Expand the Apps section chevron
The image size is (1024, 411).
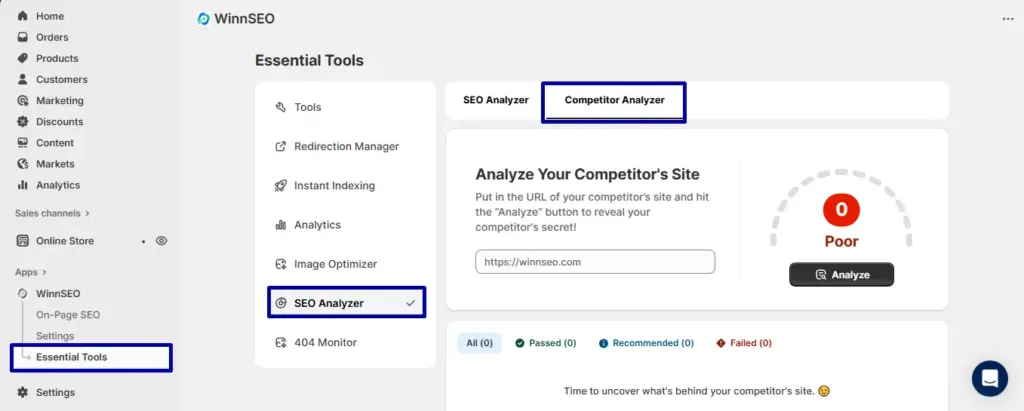(x=44, y=272)
